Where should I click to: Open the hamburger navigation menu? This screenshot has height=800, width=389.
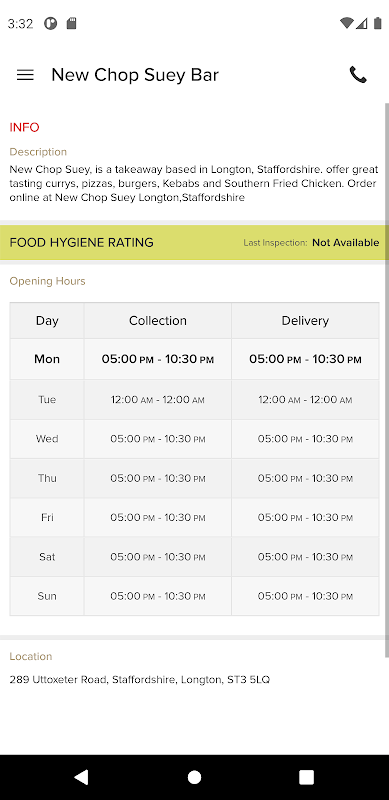click(x=25, y=75)
